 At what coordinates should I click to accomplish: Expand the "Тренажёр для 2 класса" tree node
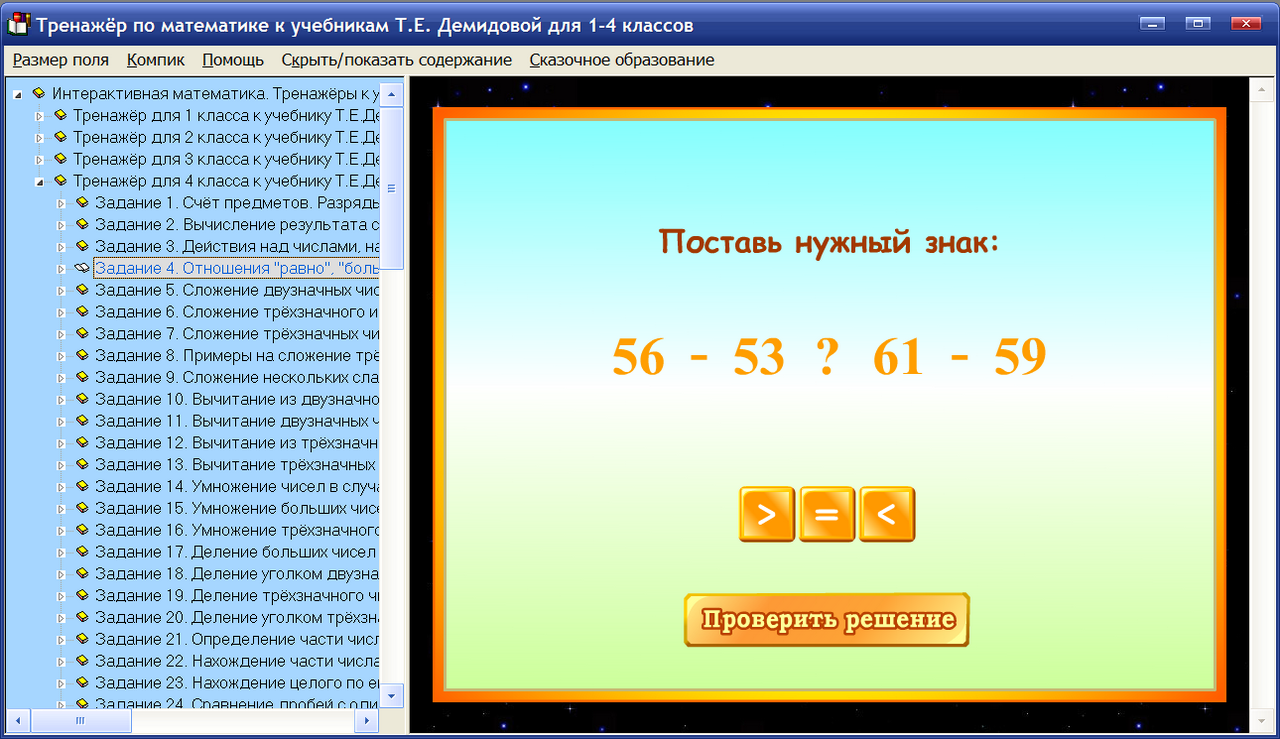click(38, 137)
